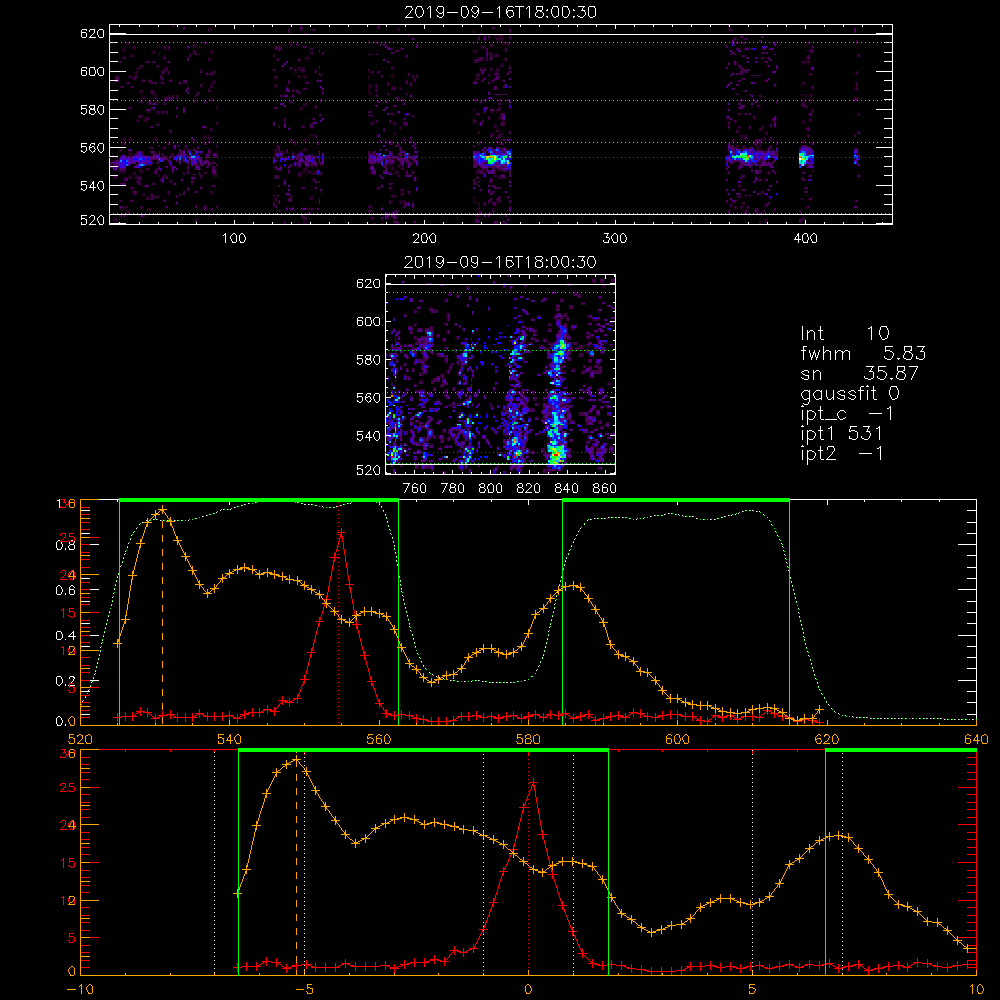
Task: Click the "fwhm 5.83" readout text
Action: click(863, 353)
